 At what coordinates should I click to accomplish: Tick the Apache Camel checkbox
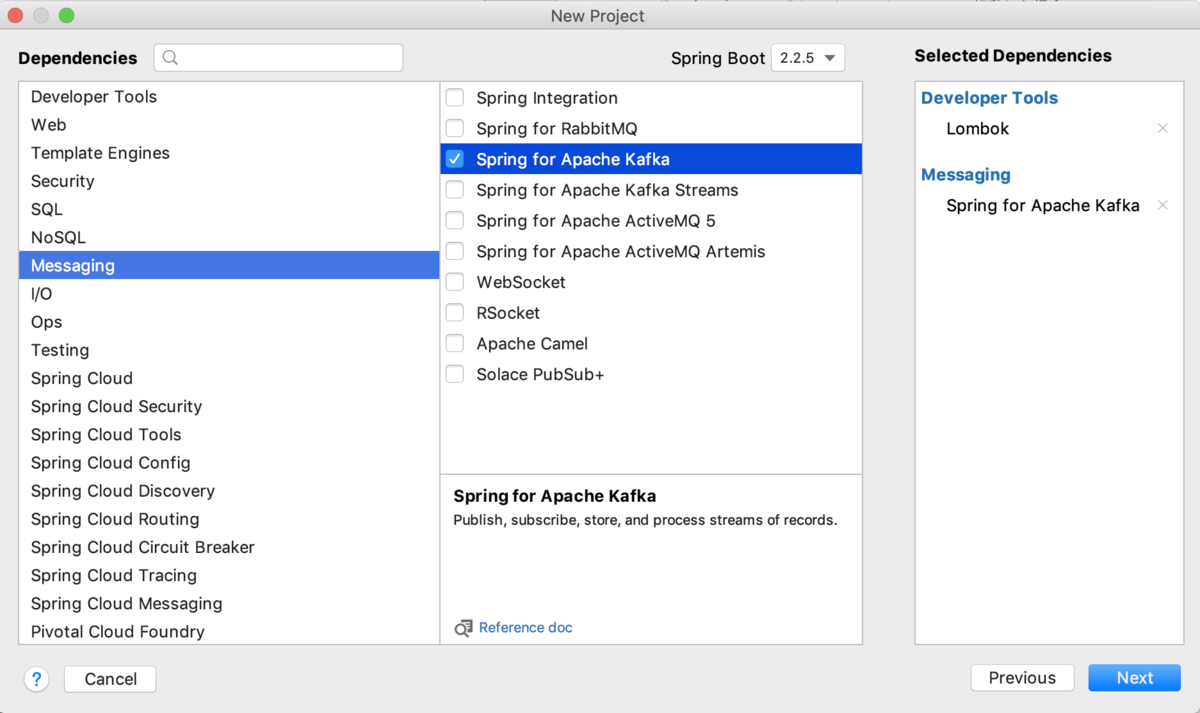[x=455, y=344]
